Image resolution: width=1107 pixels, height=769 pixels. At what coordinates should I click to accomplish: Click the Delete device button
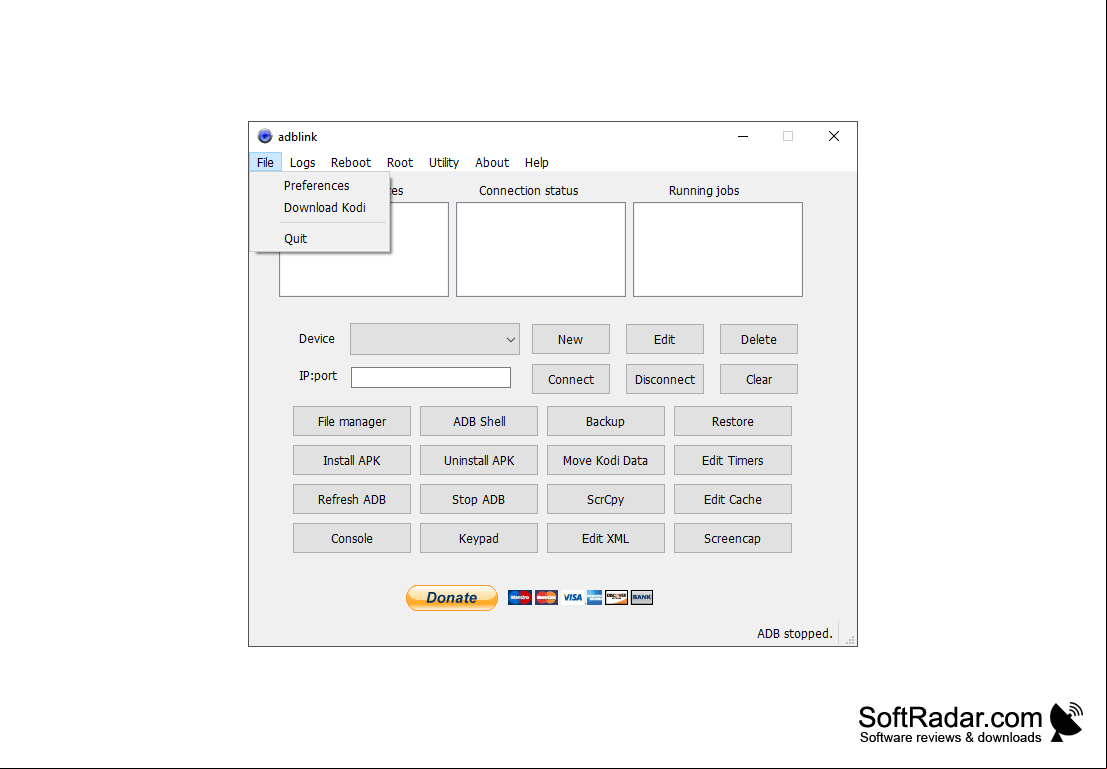pos(759,339)
